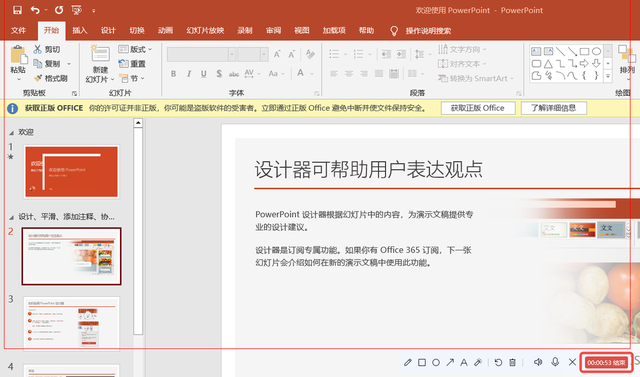The image size is (640, 377).
Task: Delete annotations with the trash icon
Action: click(x=512, y=362)
